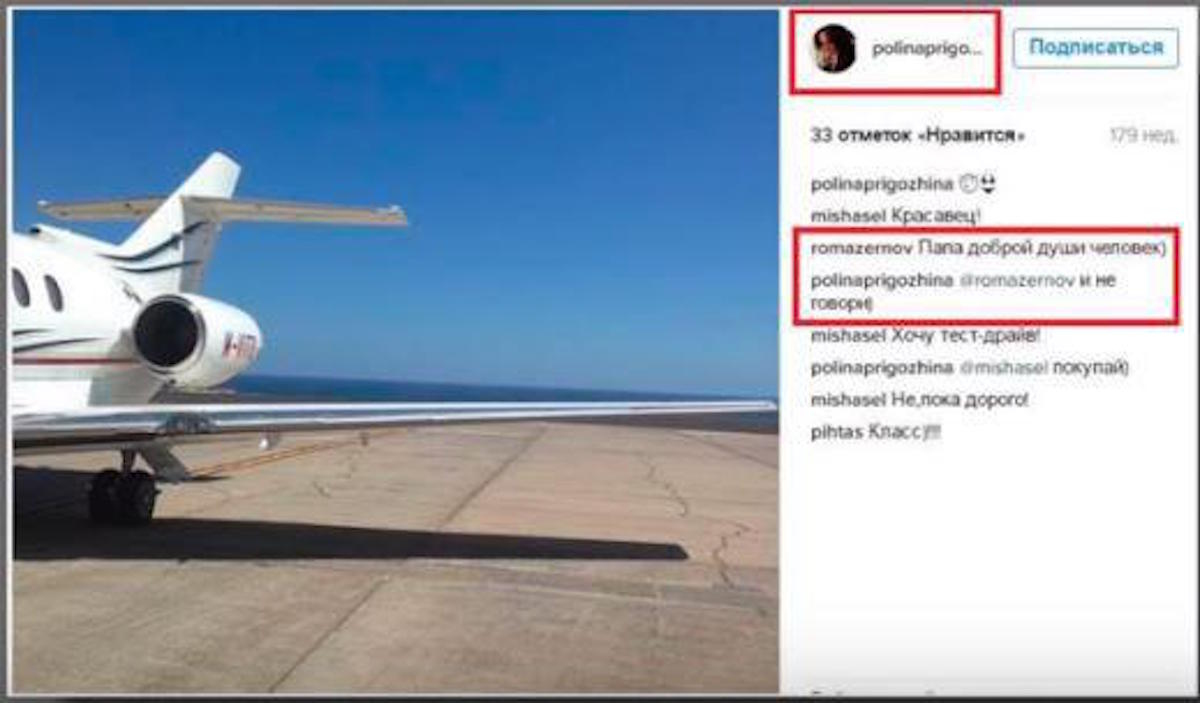
Task: View the 33 отметок «Нравится» likes list
Action: [918, 135]
